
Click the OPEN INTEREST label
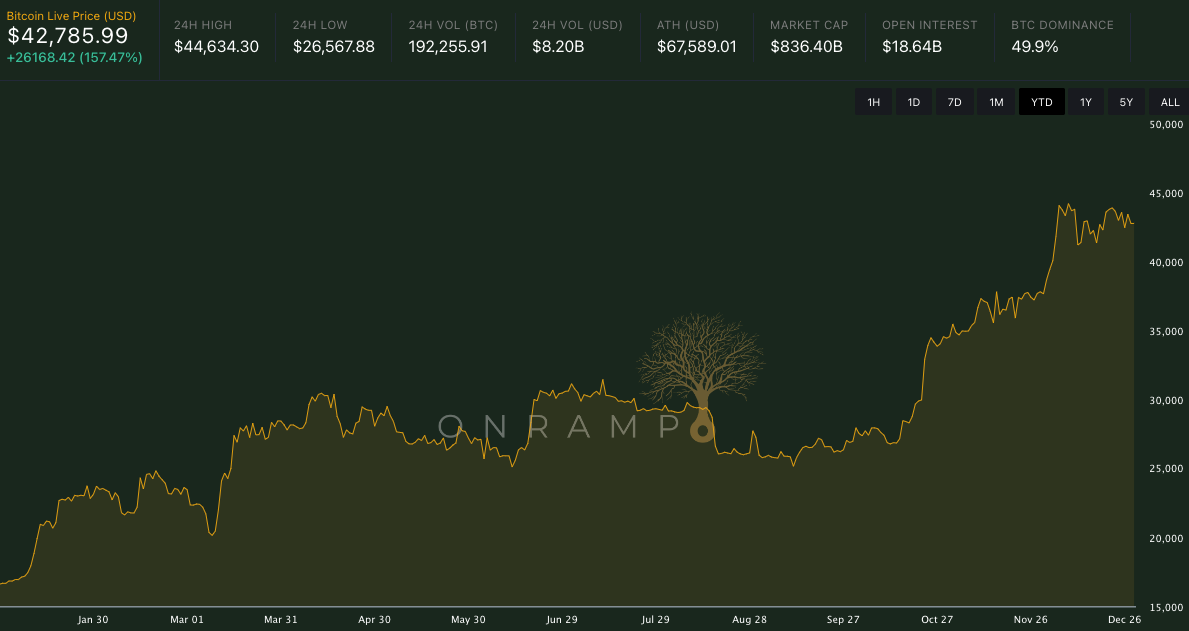click(x=930, y=25)
